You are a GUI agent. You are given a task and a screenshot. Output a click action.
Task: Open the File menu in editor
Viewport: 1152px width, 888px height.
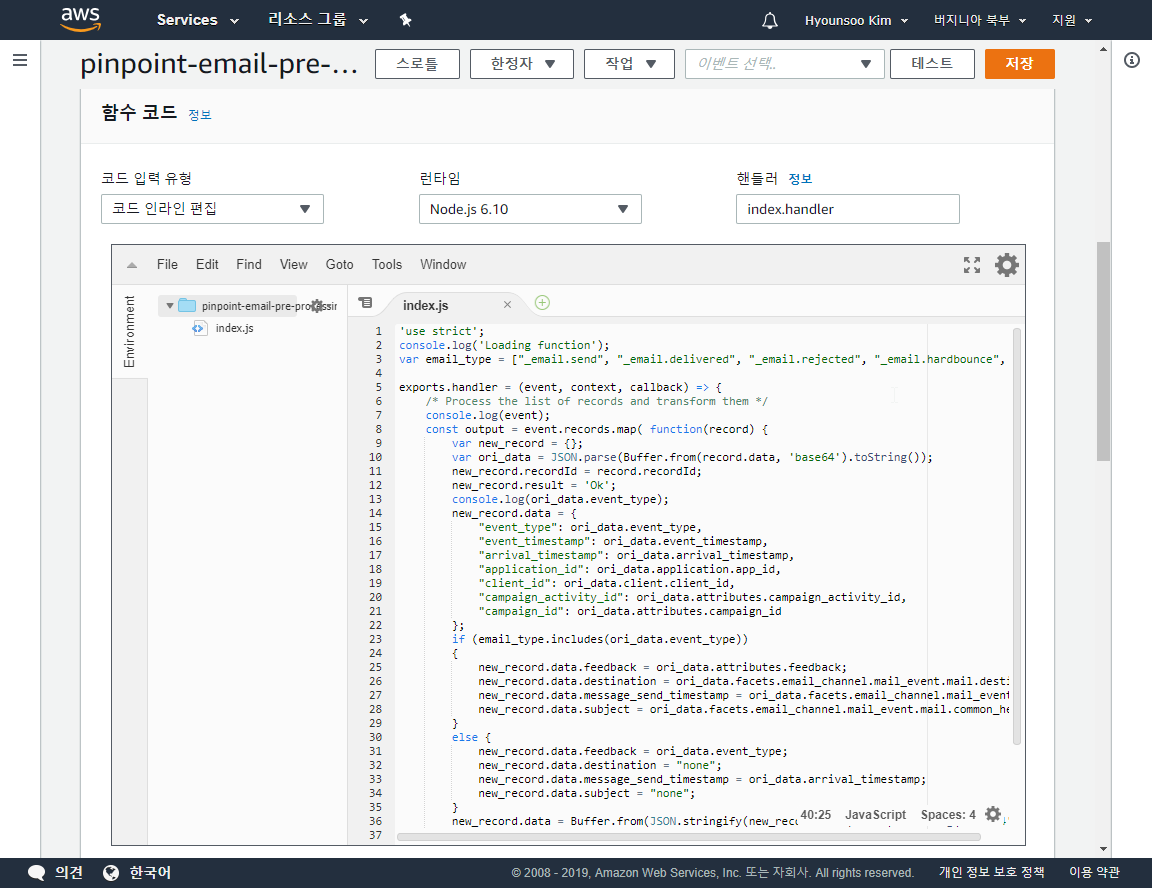168,264
